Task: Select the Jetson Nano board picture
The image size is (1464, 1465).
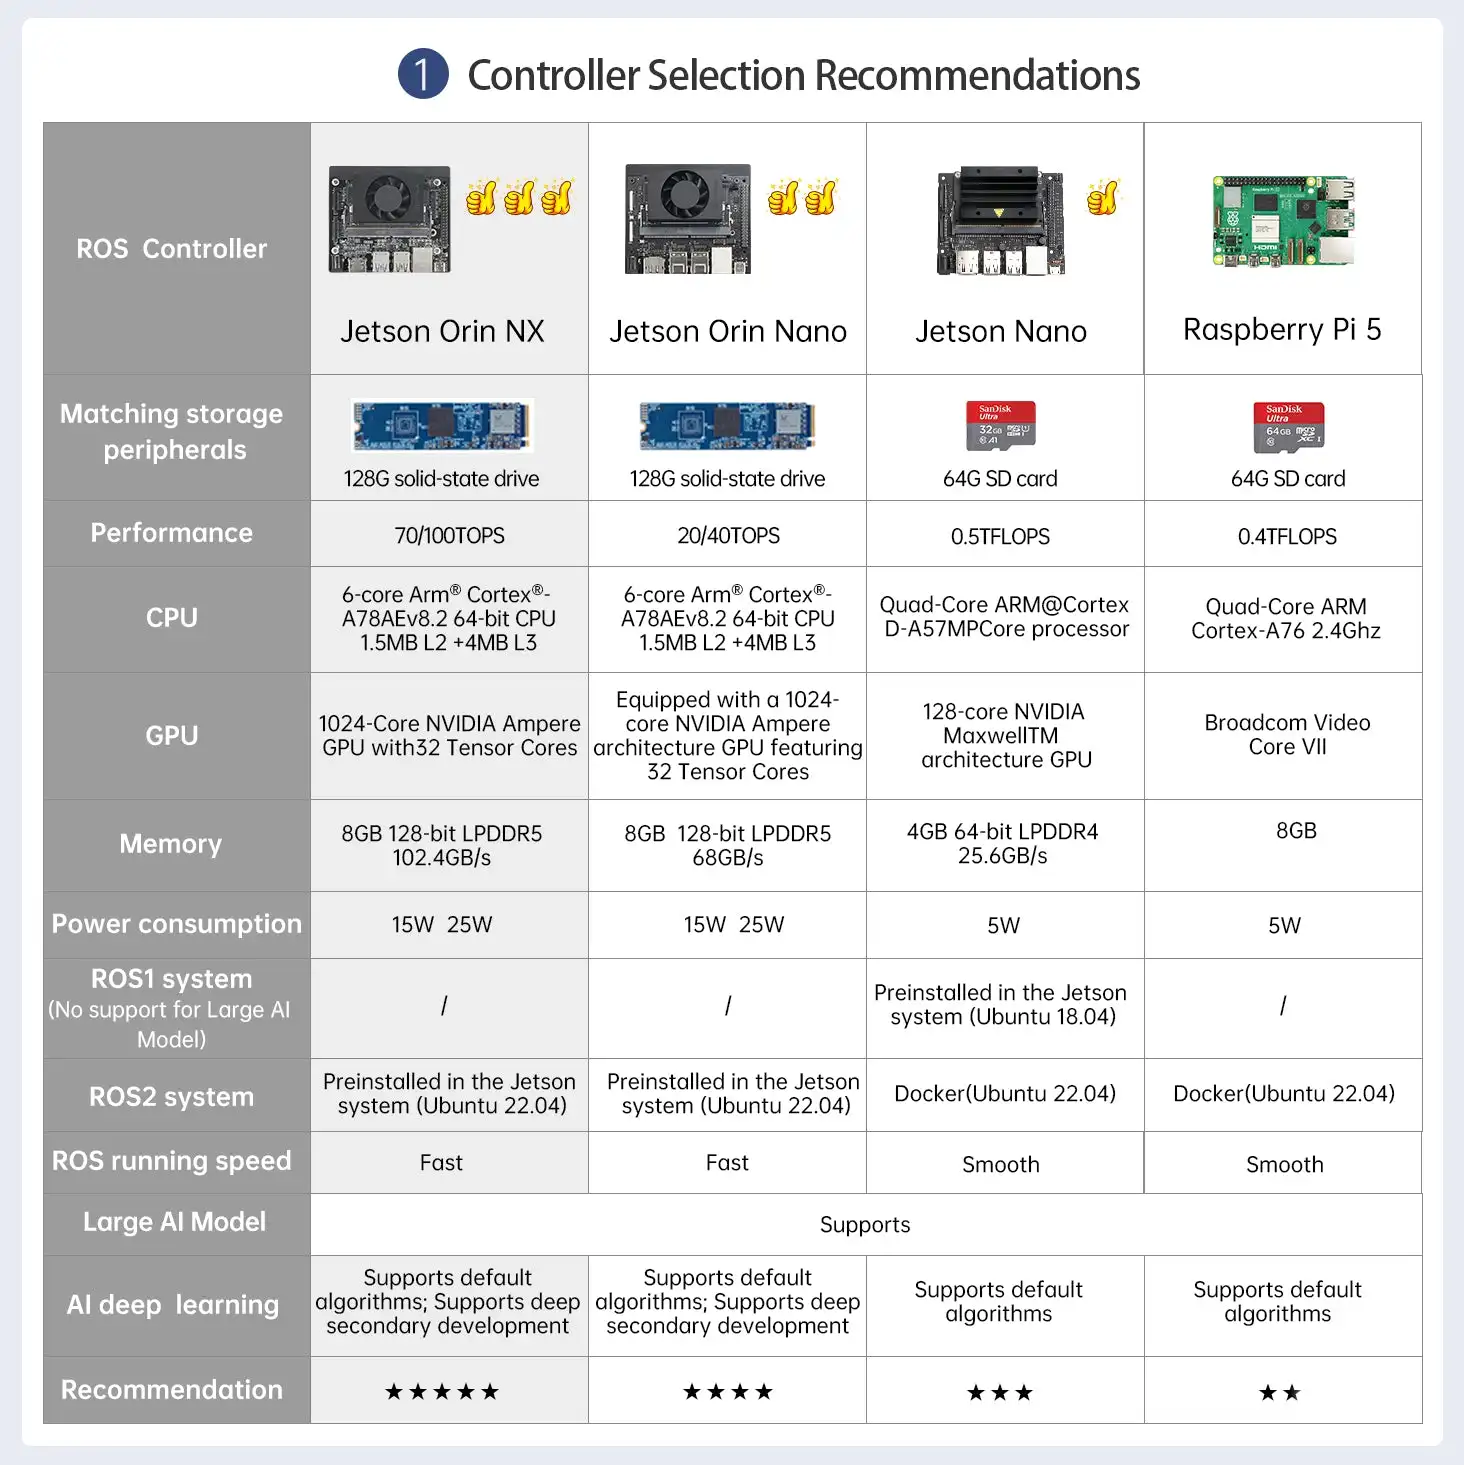Action: coord(1000,222)
